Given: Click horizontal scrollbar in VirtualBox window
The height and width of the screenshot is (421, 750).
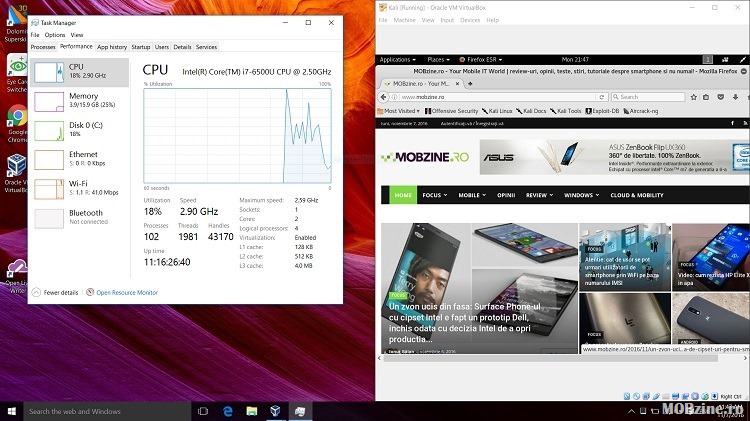Looking at the screenshot, I should pyautogui.click(x=550, y=358).
